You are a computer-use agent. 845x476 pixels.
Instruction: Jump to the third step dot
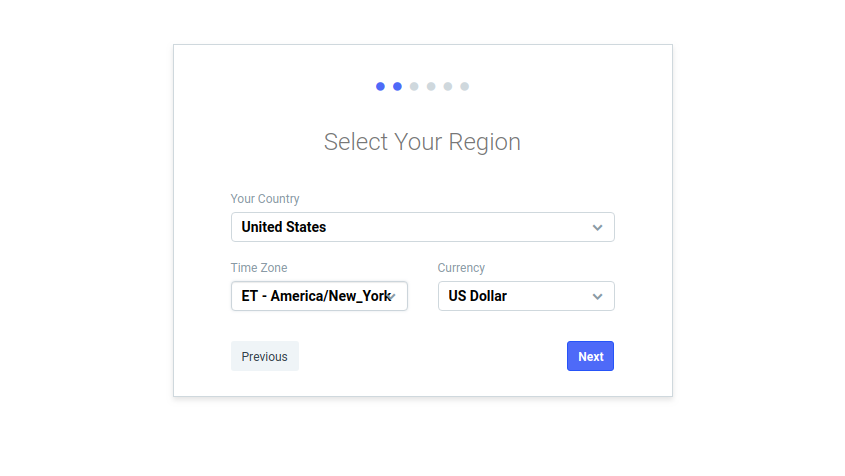(414, 86)
